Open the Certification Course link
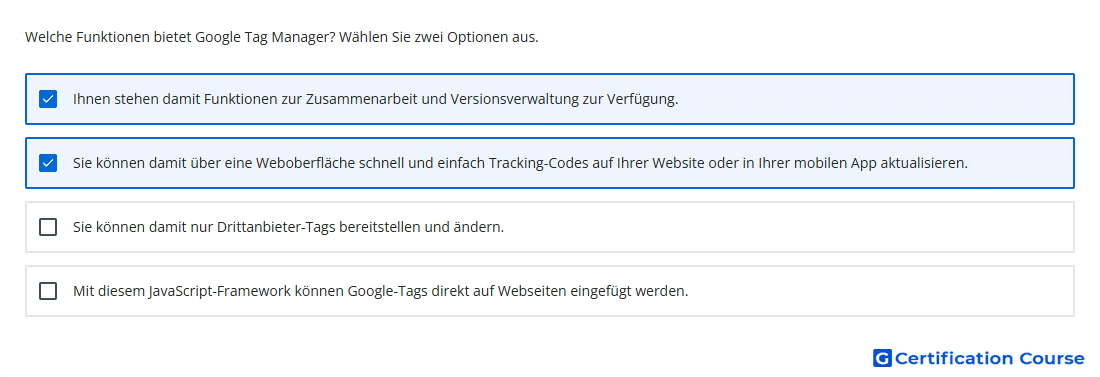Image resolution: width=1100 pixels, height=377 pixels. point(979,359)
